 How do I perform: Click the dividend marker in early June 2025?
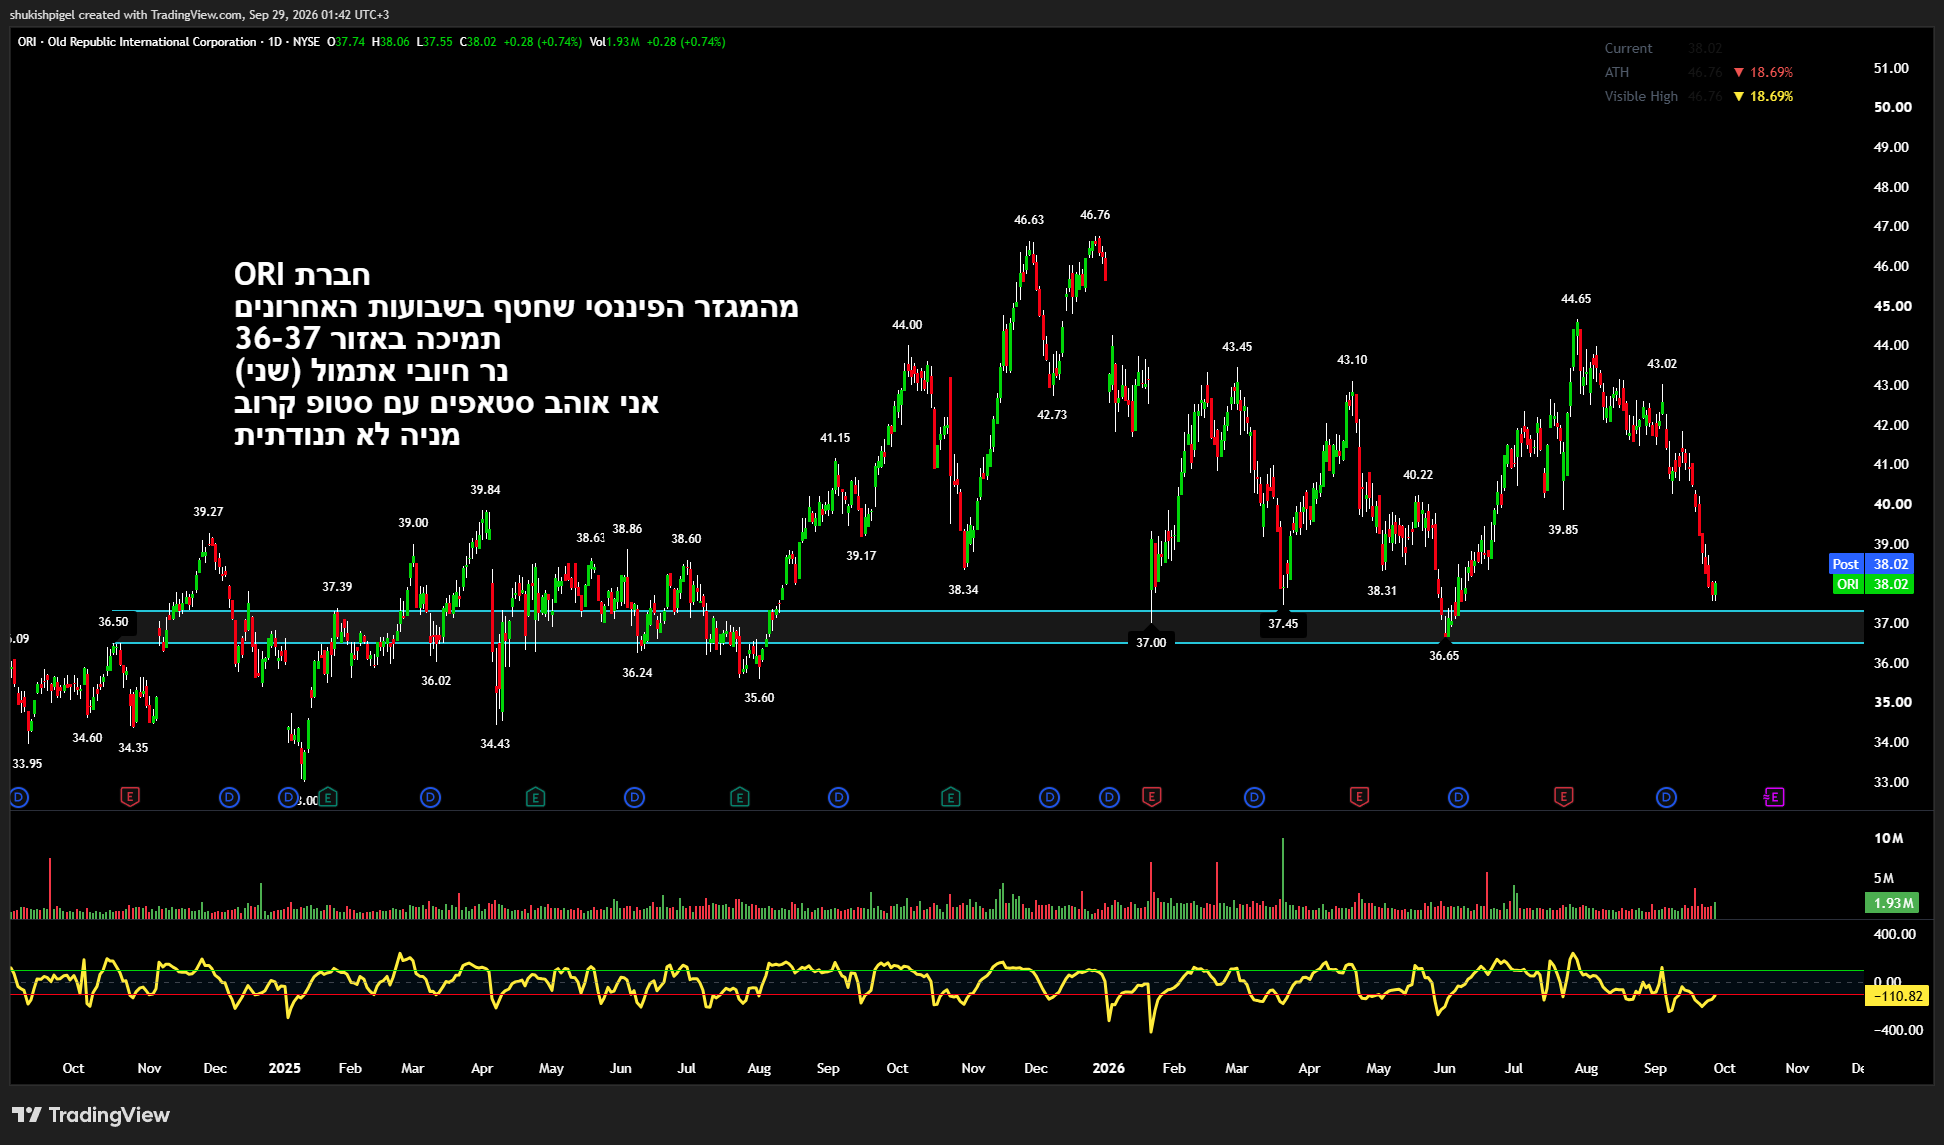[634, 797]
